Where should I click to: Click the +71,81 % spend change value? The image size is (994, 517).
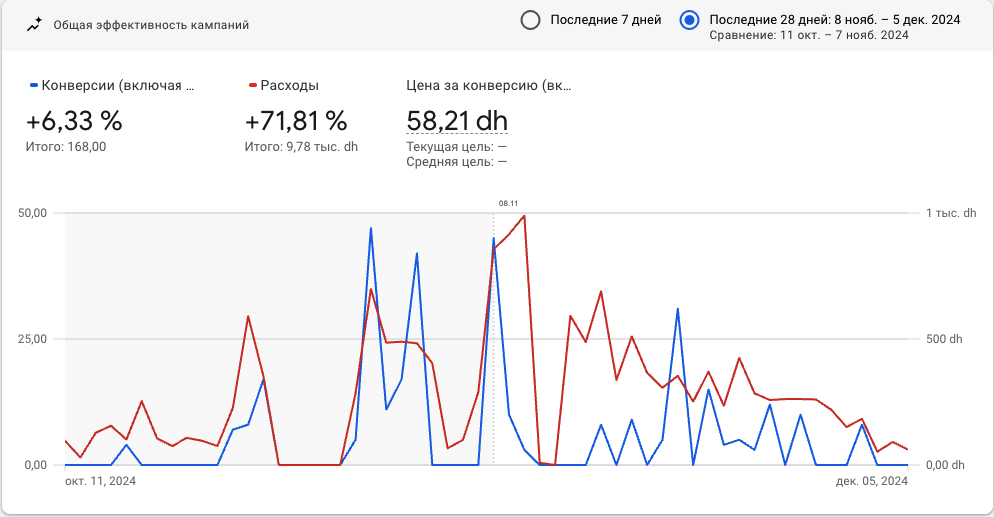pos(296,121)
